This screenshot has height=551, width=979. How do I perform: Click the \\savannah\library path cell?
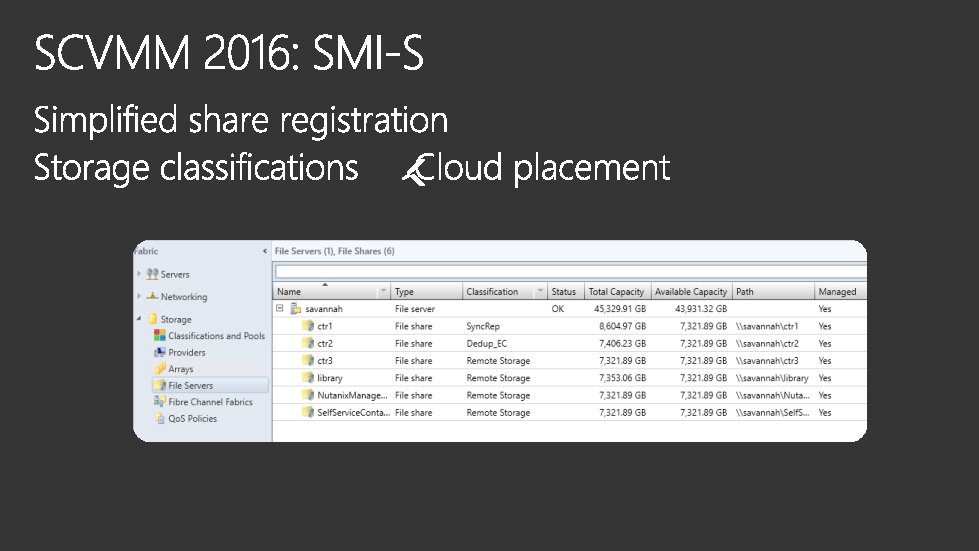click(772, 378)
